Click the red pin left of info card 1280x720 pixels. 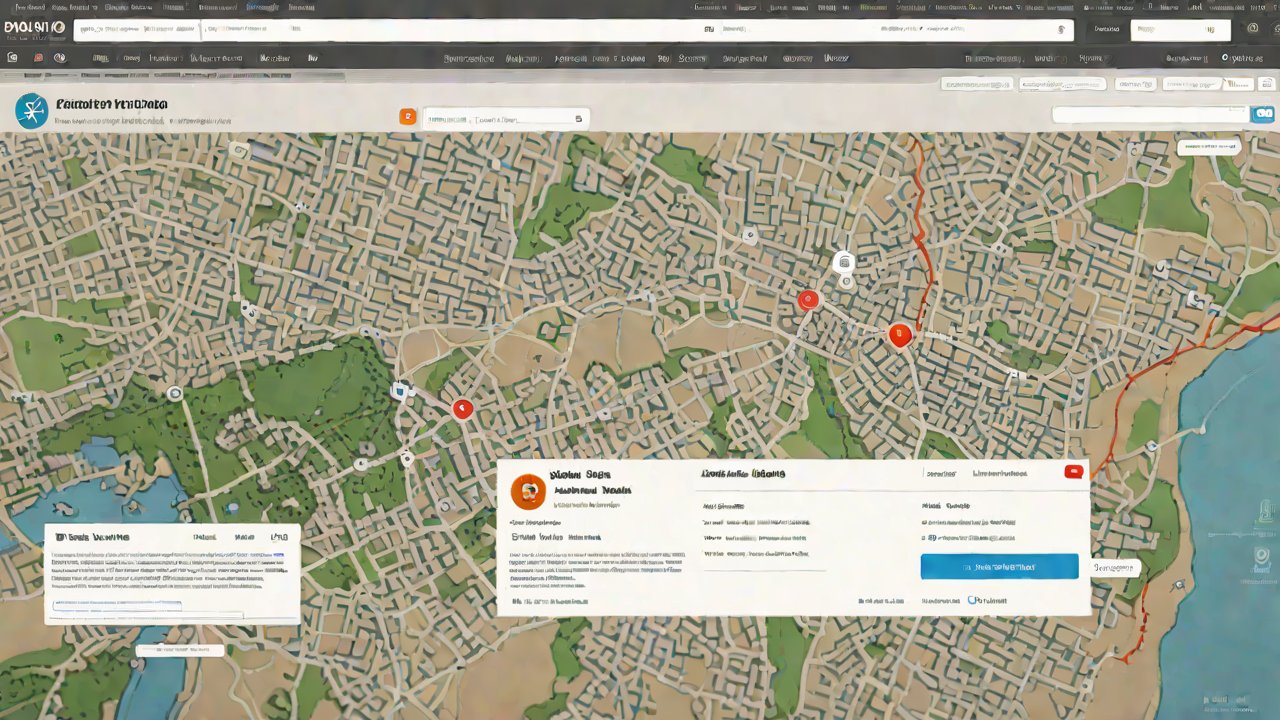pos(461,408)
